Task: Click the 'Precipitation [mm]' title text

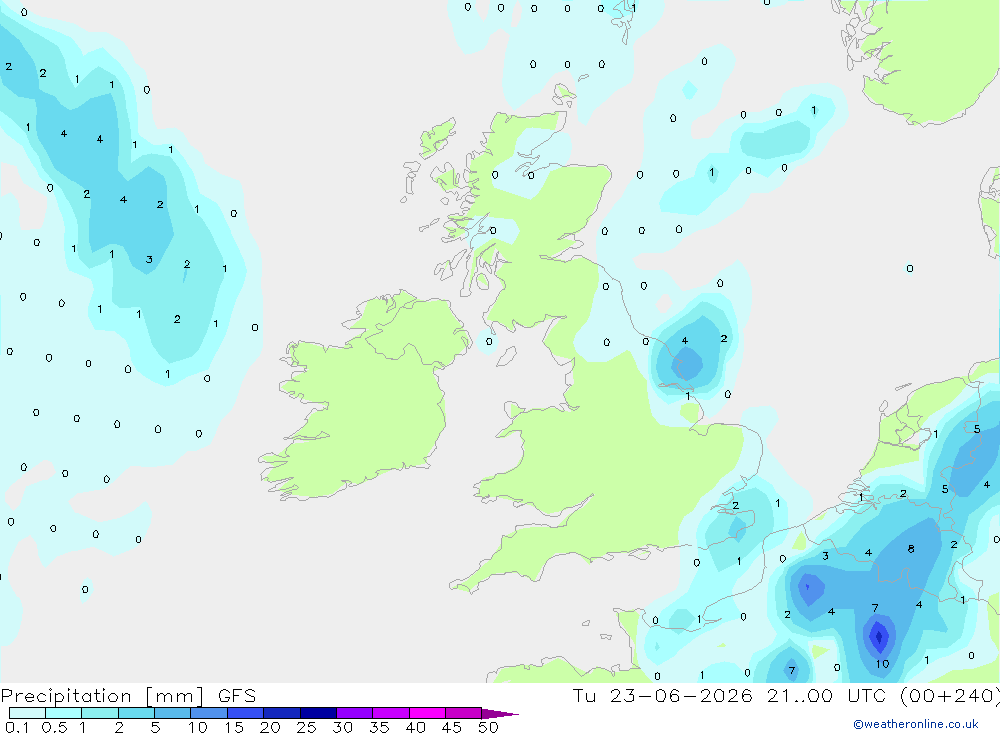Action: point(102,696)
